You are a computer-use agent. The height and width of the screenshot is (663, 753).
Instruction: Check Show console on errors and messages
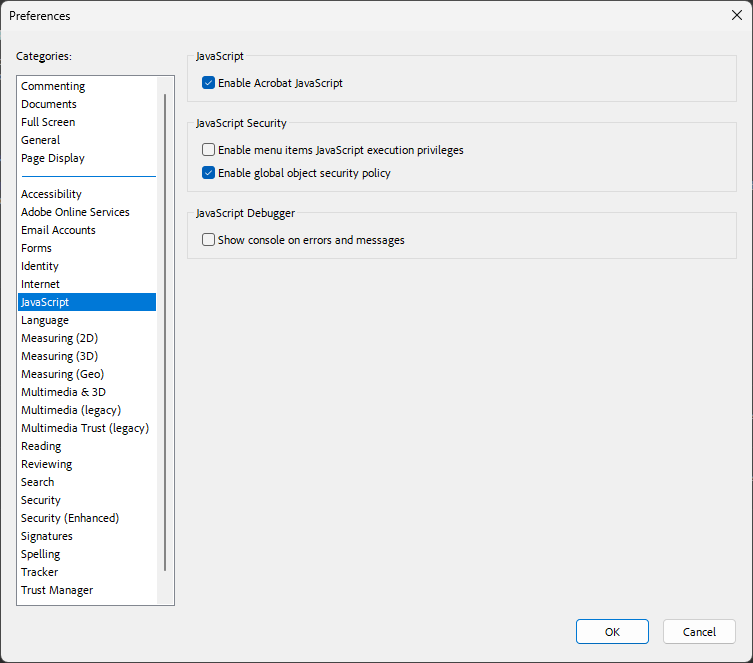(208, 240)
